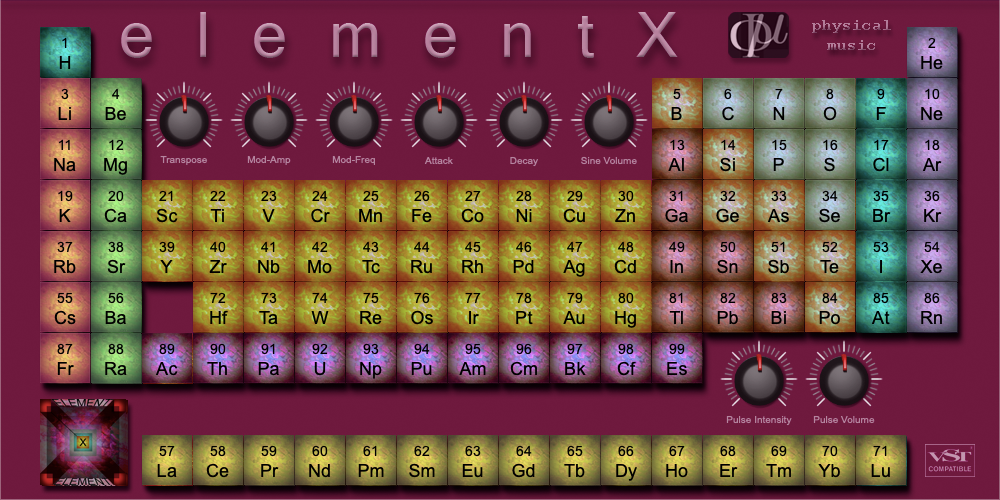Select the Gadolinium (Gd) tile

[524, 460]
